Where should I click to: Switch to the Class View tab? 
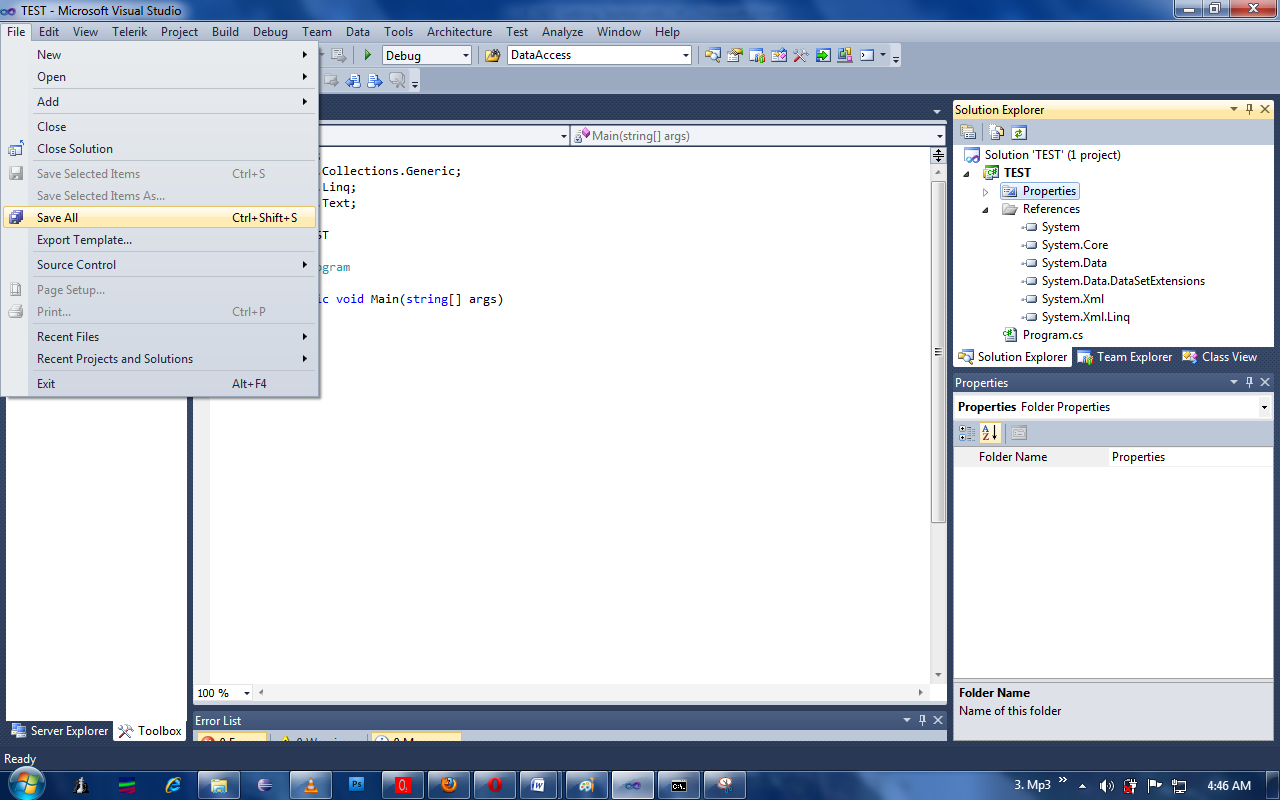1219,357
